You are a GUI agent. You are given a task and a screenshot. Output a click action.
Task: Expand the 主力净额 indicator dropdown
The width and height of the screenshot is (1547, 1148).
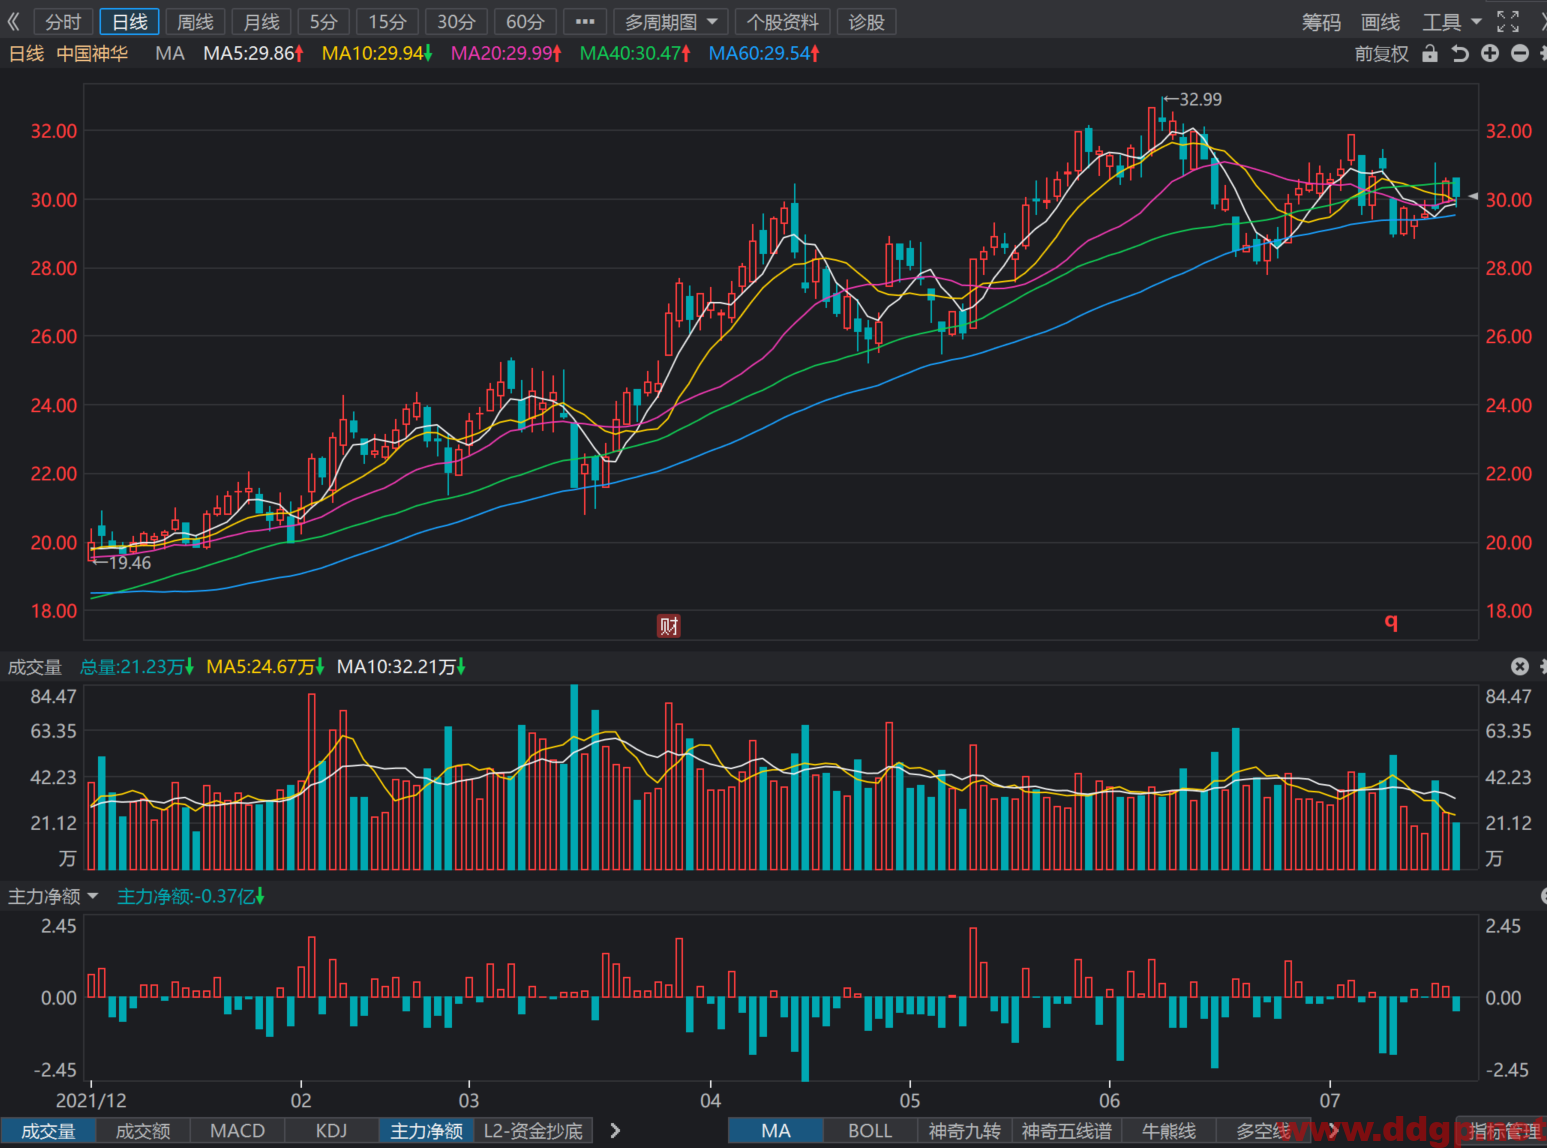tap(53, 896)
